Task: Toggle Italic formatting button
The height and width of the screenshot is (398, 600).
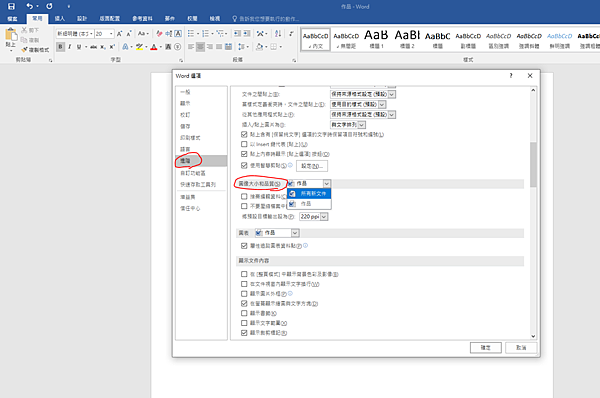Action: (70, 47)
